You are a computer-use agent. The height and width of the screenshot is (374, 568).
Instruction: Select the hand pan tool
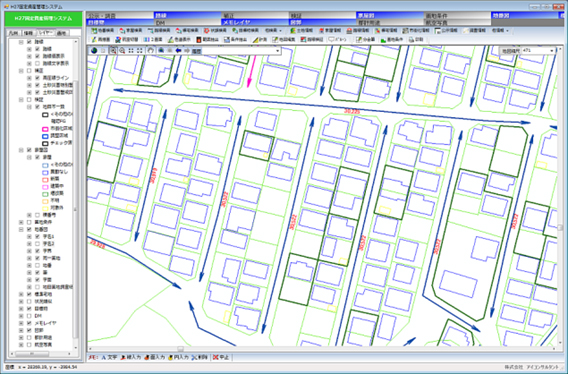(151, 51)
